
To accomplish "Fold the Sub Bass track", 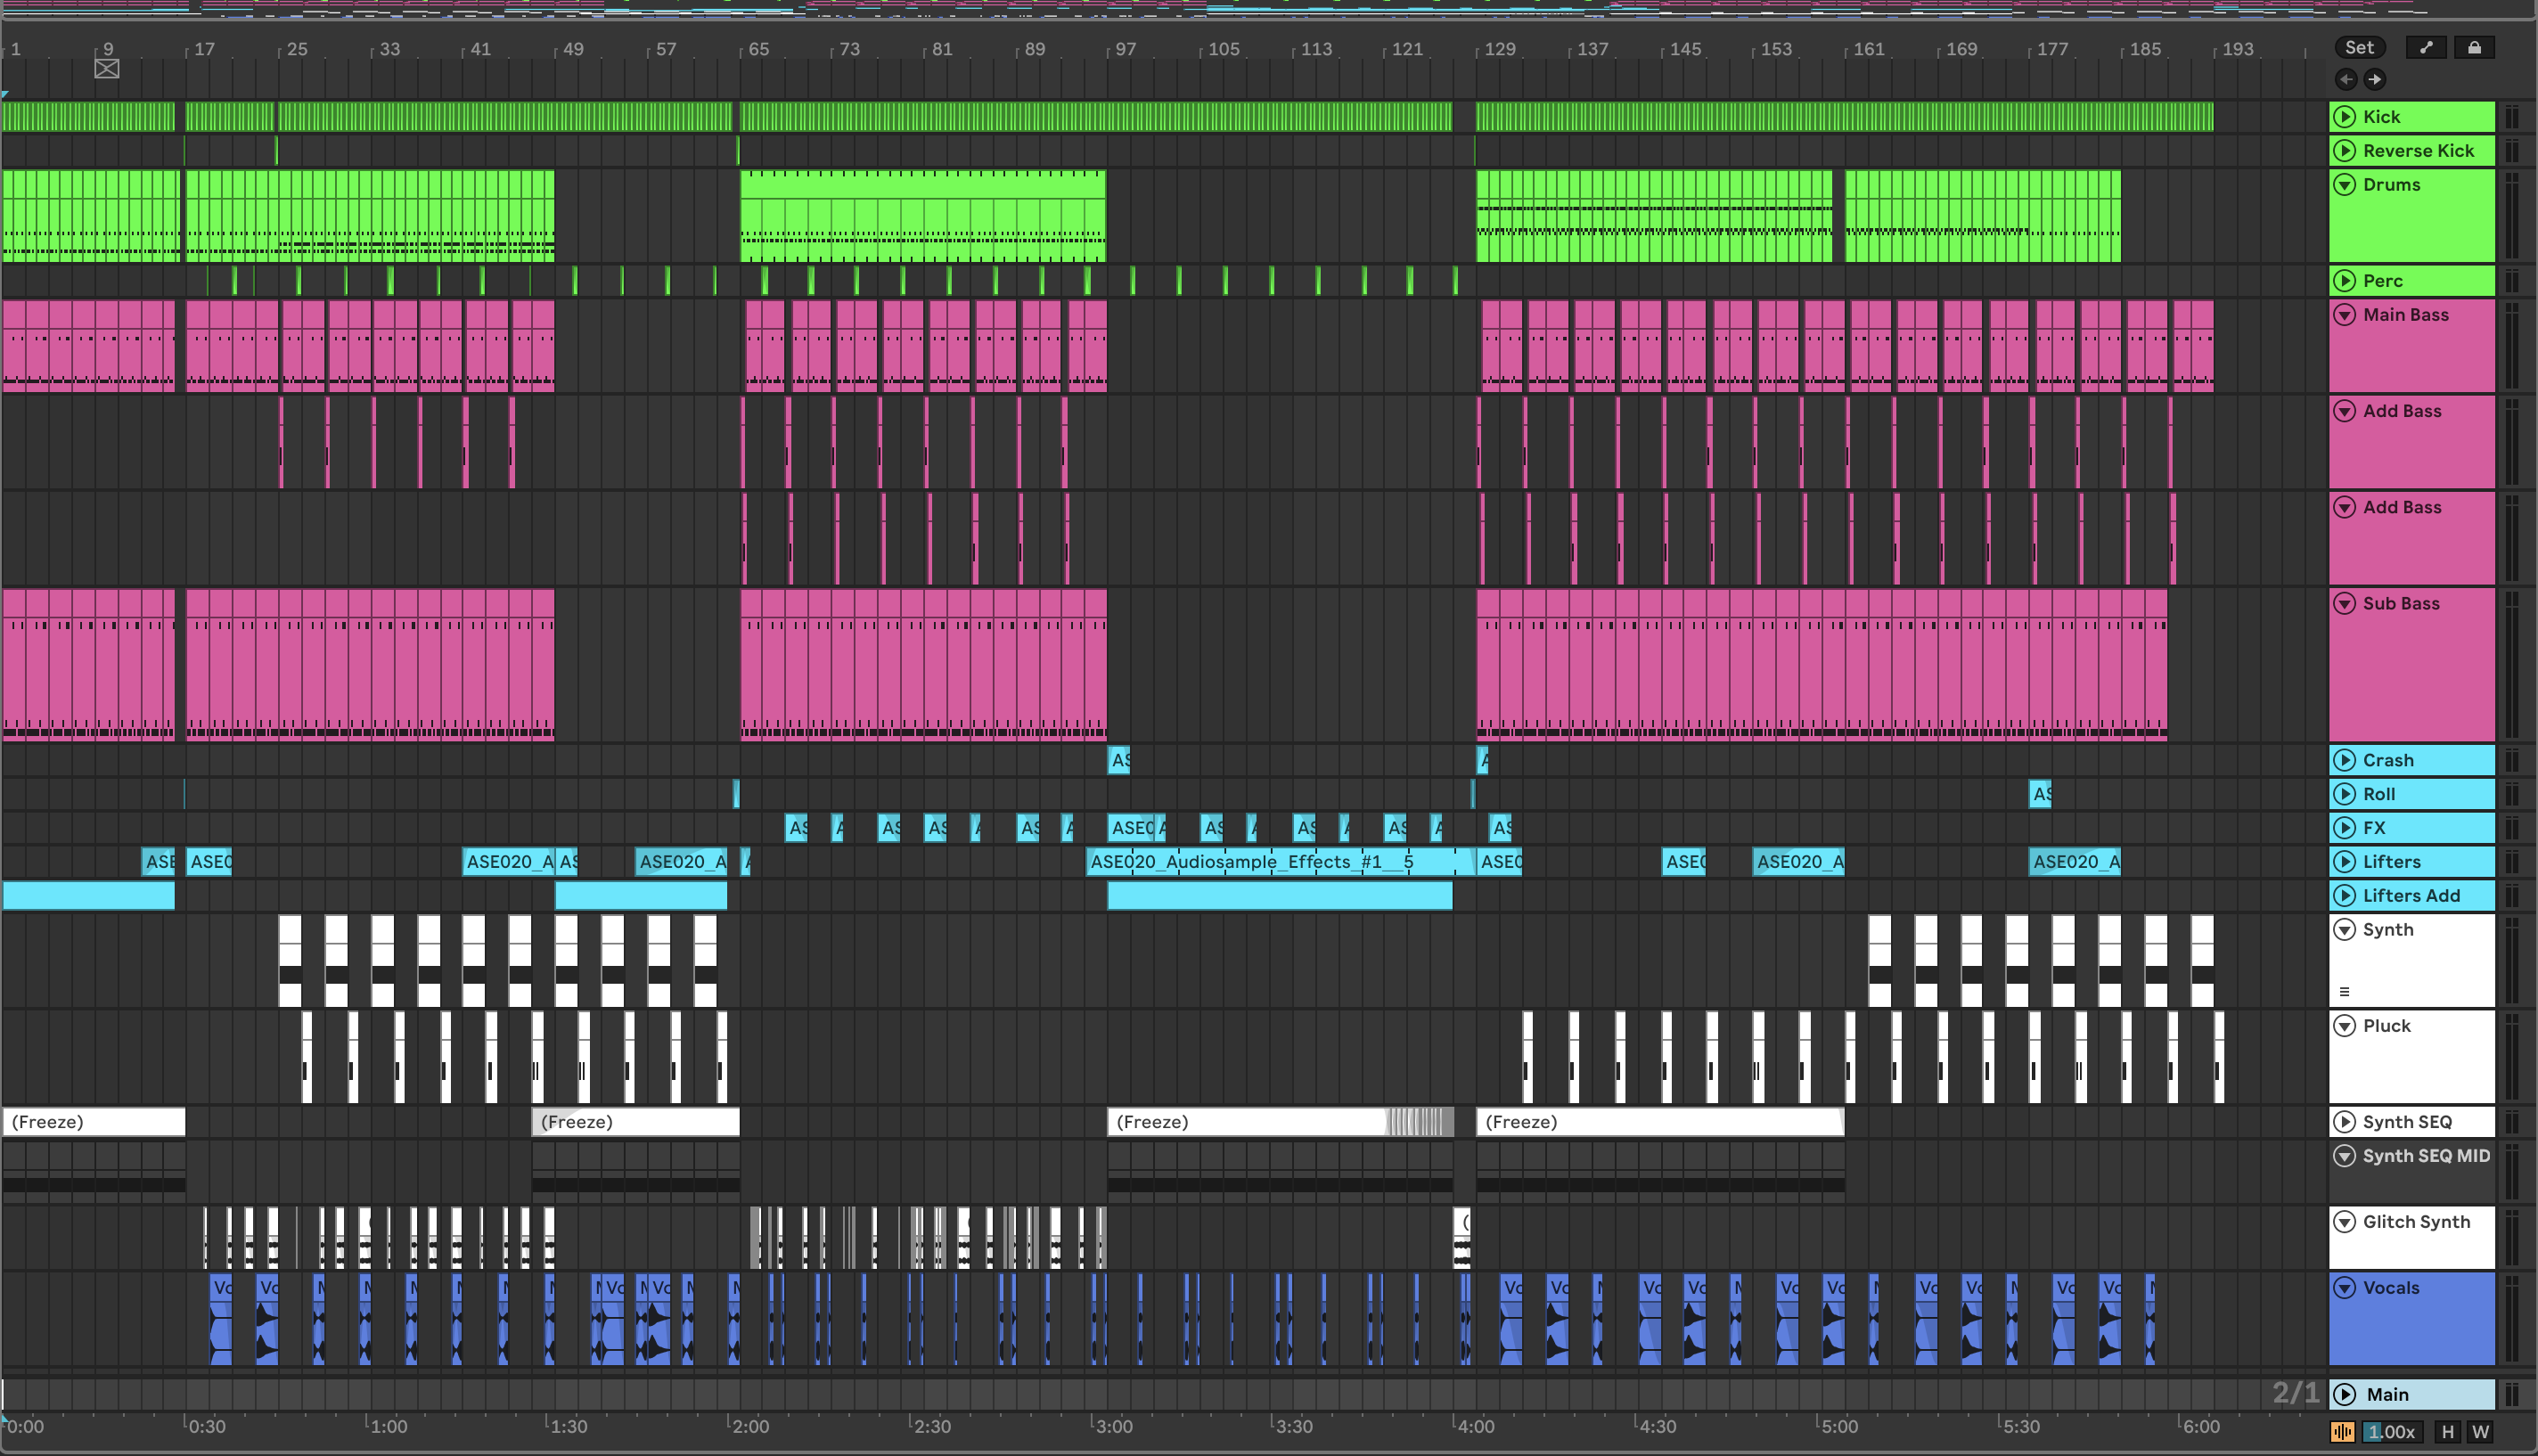I will tap(2344, 604).
